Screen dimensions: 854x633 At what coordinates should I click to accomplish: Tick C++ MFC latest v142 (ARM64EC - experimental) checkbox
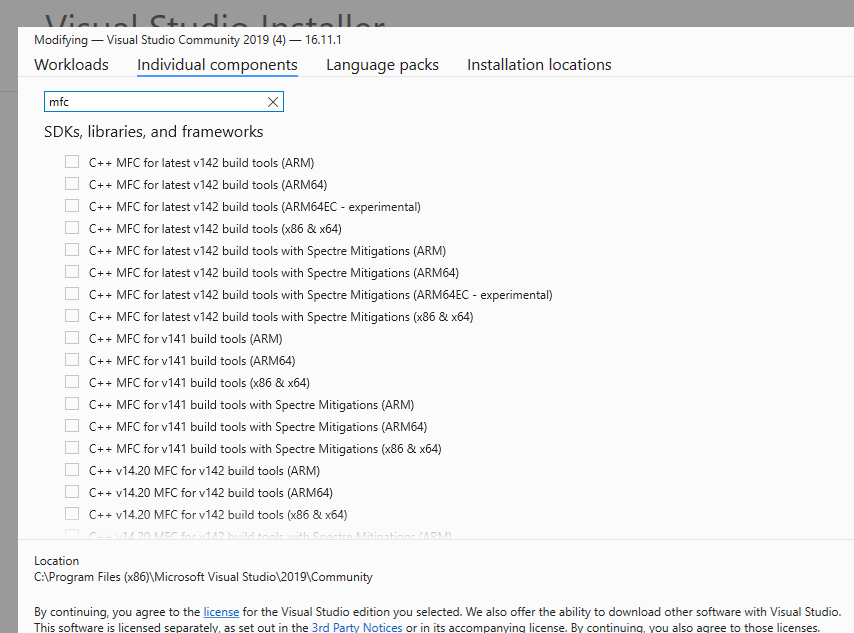point(72,206)
